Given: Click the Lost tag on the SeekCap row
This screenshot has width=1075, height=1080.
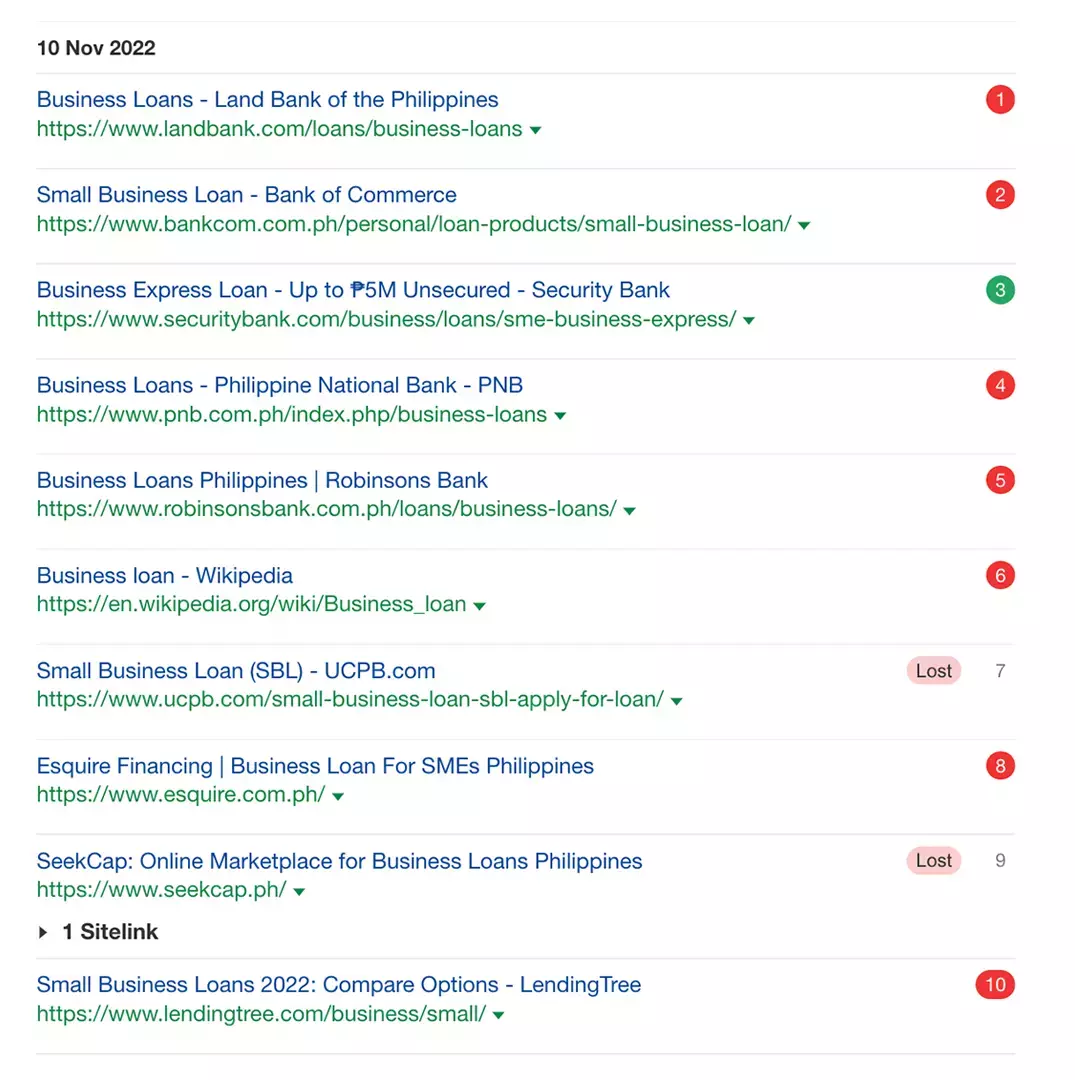Looking at the screenshot, I should point(933,860).
